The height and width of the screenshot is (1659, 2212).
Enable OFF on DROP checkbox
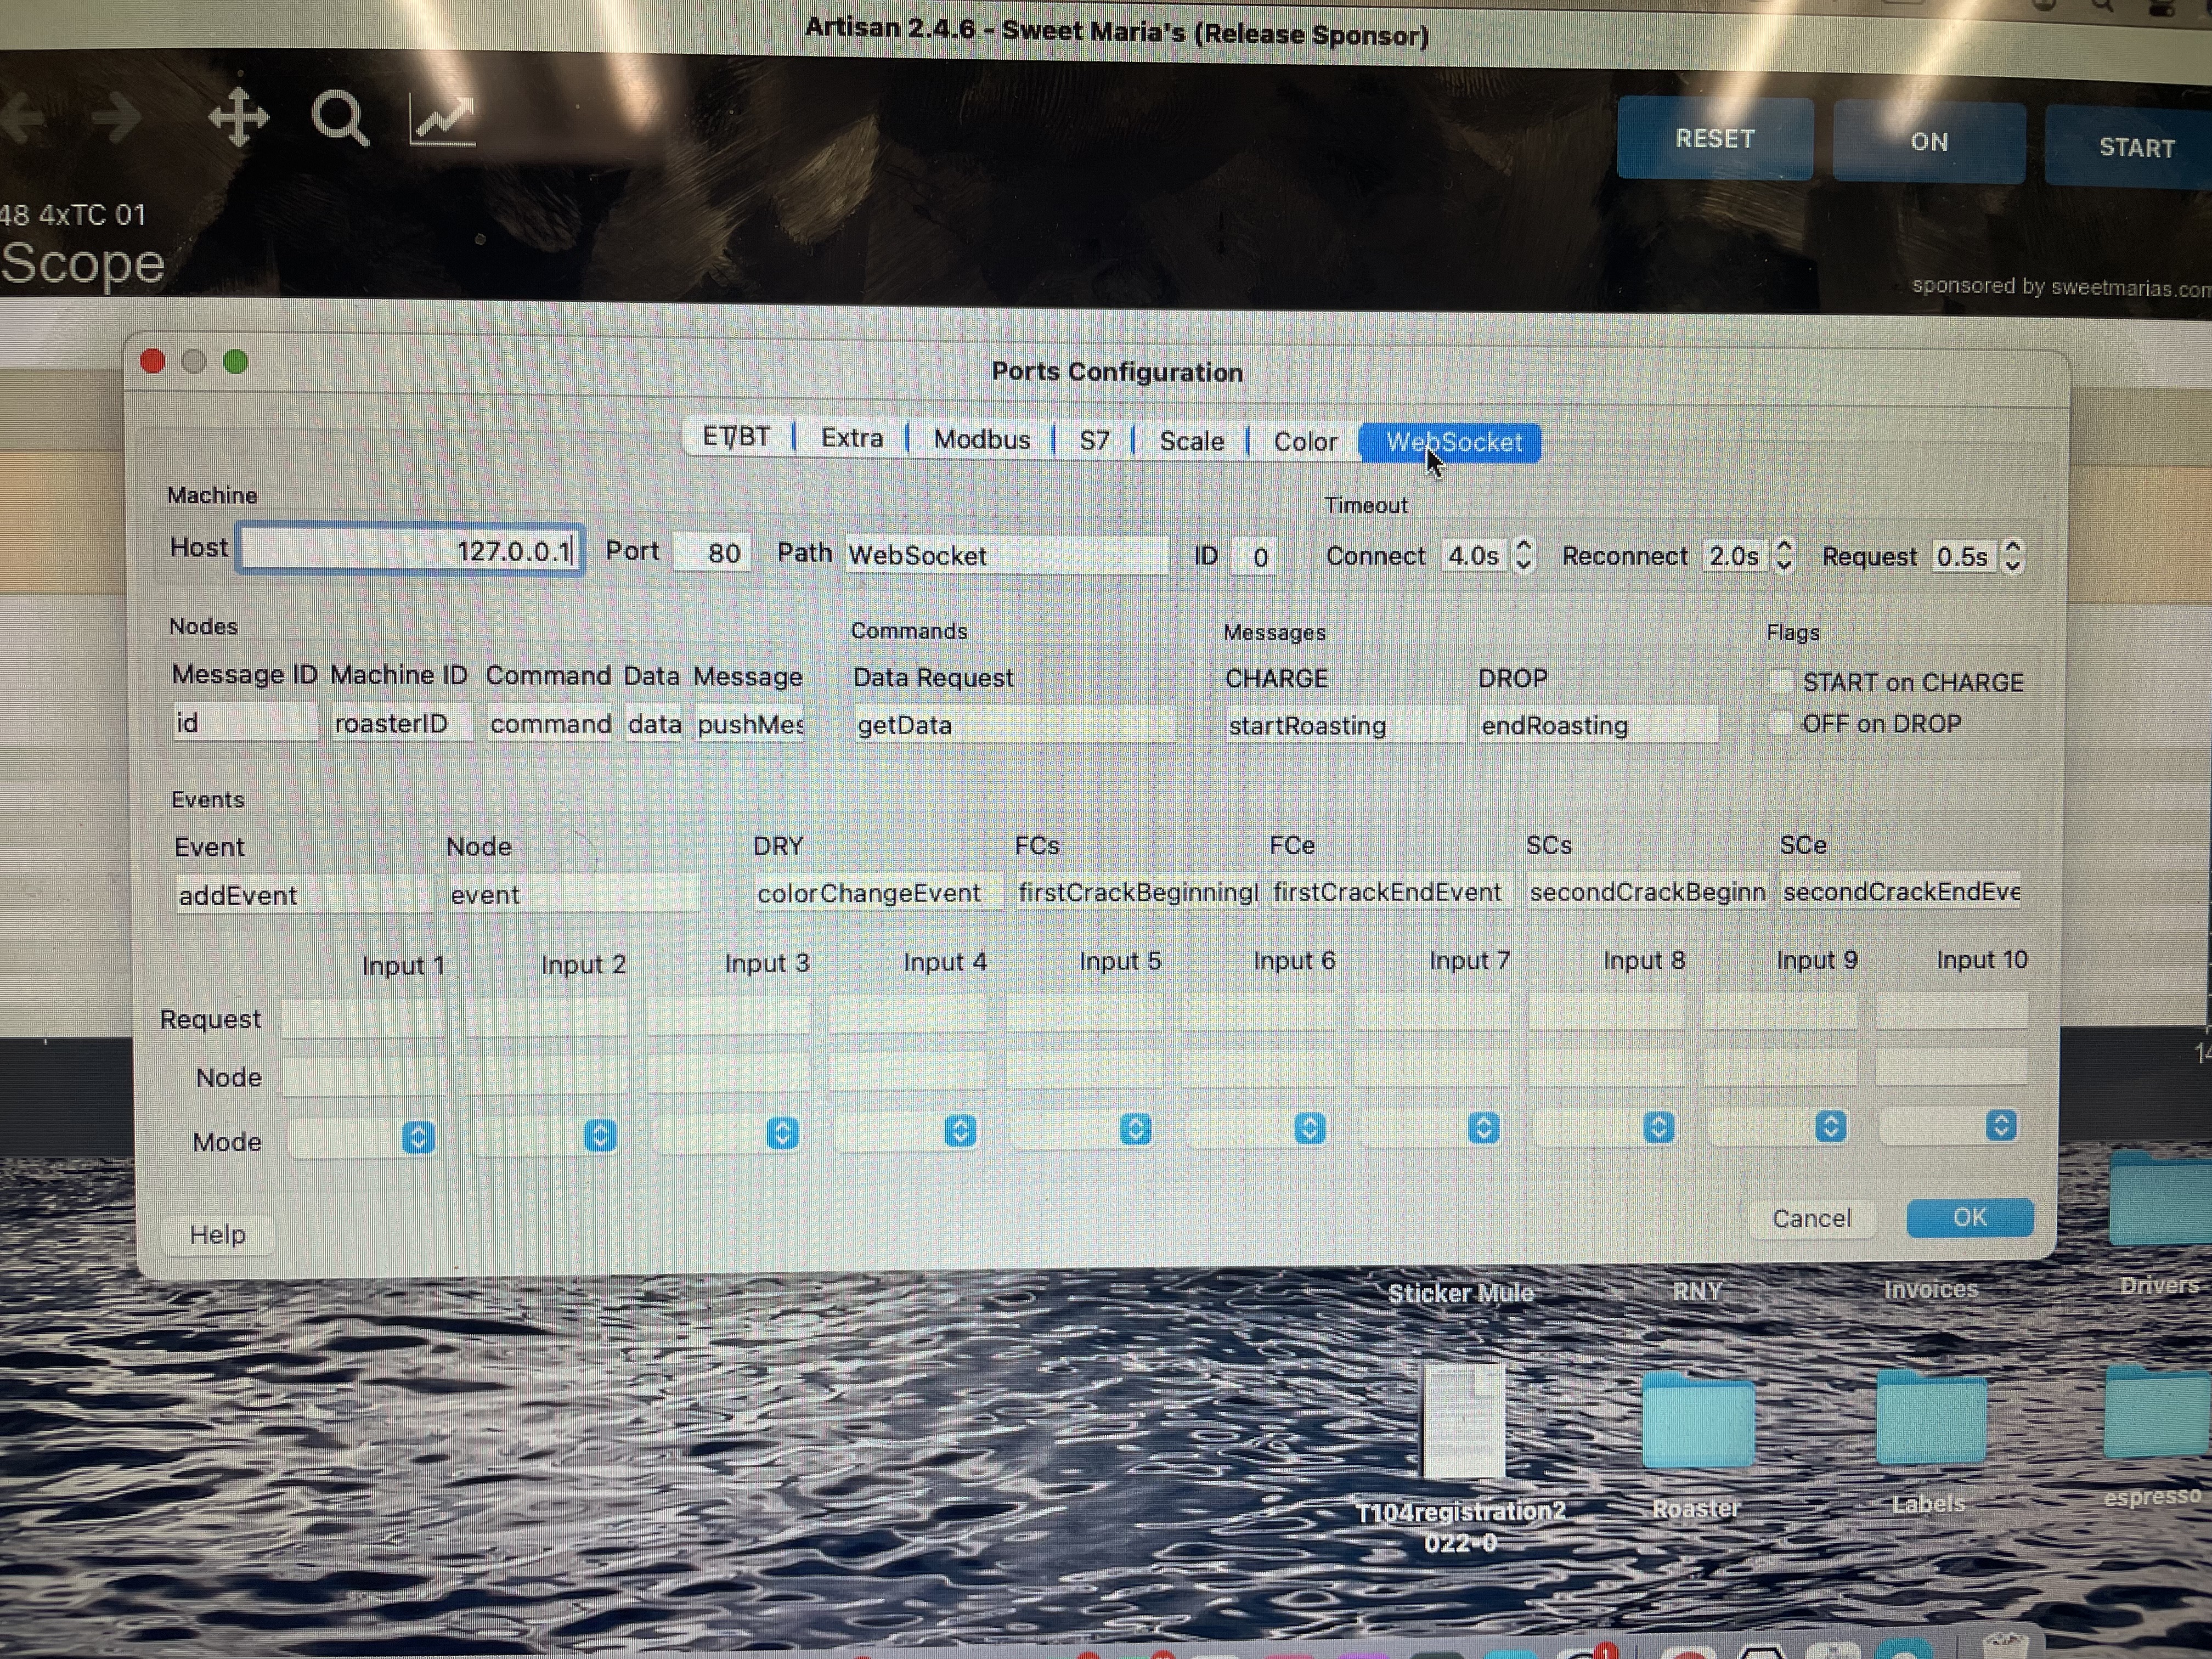pos(1781,723)
